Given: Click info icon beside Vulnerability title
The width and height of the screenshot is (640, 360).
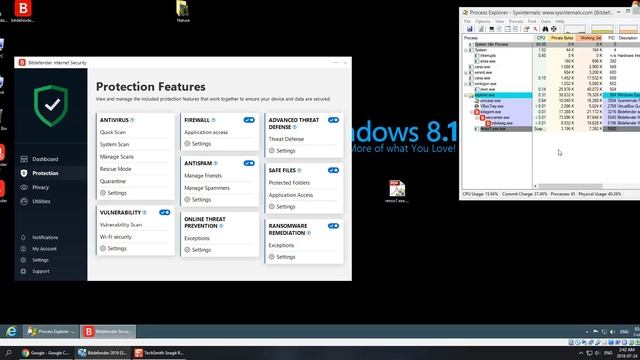Looking at the screenshot, I should 144,212.
